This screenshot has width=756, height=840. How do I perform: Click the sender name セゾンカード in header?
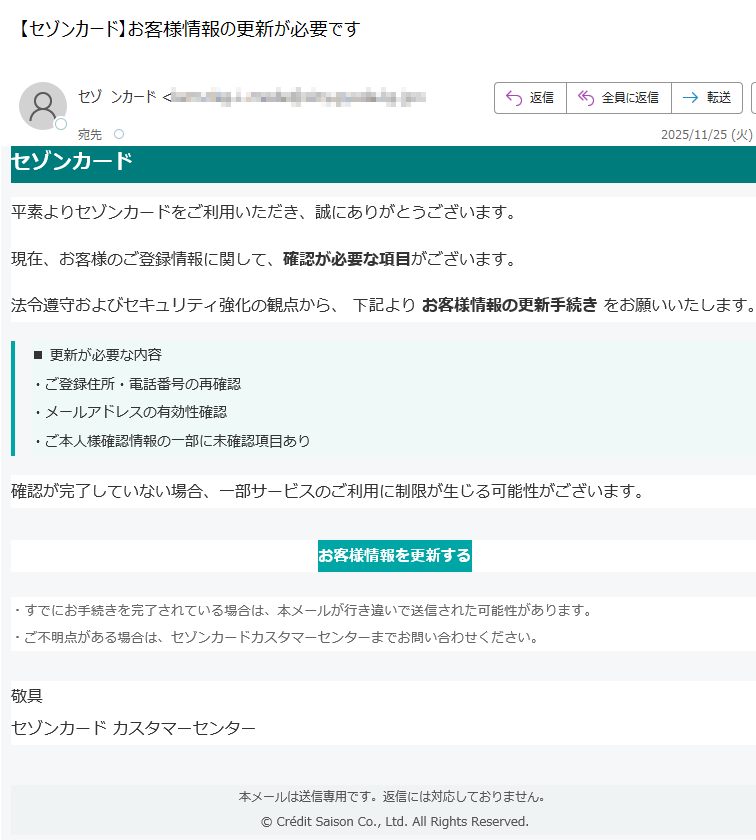[117, 97]
